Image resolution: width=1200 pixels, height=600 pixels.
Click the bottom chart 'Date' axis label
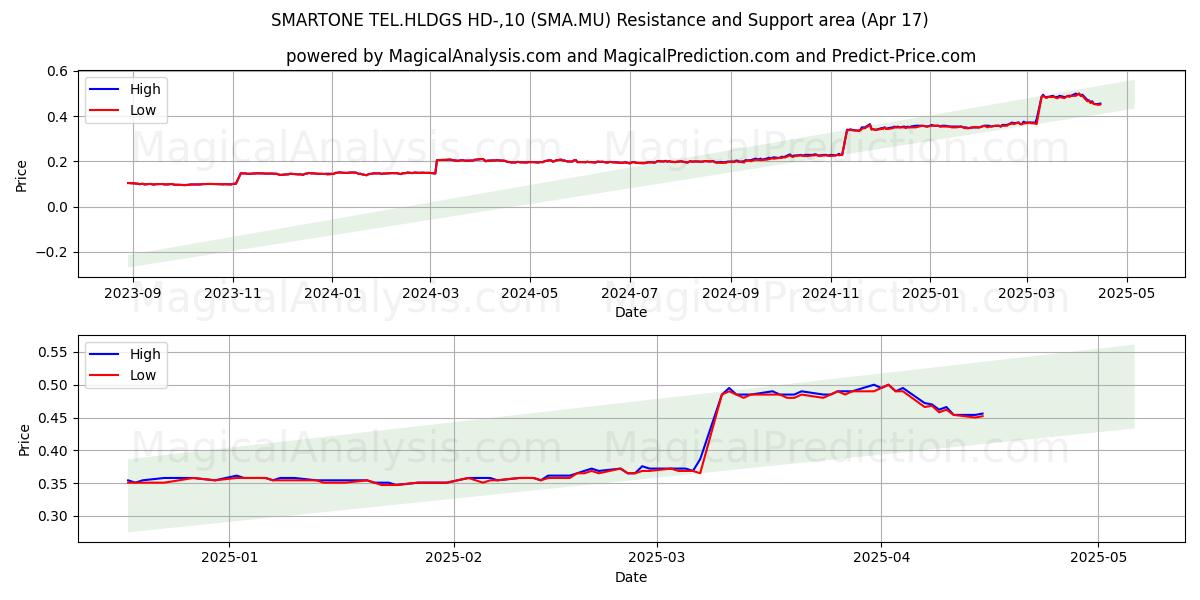tap(631, 577)
